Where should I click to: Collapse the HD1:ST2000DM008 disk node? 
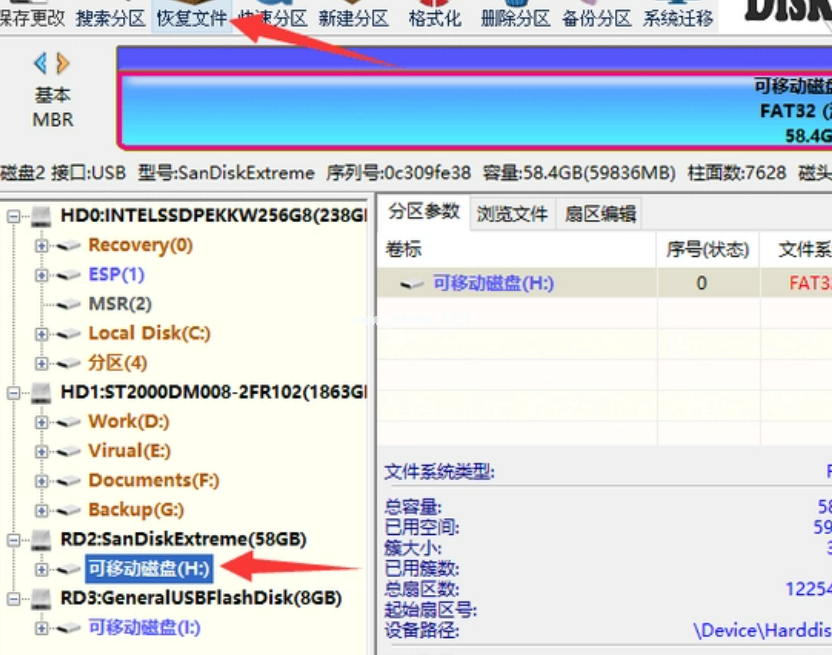click(x=14, y=393)
